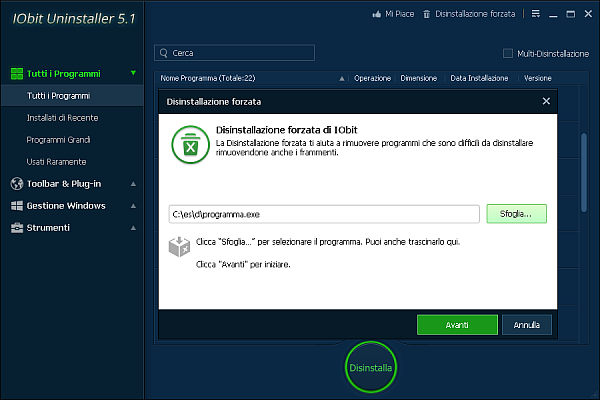
Task: Click Disinstallazione forzata header link
Action: (x=475, y=14)
